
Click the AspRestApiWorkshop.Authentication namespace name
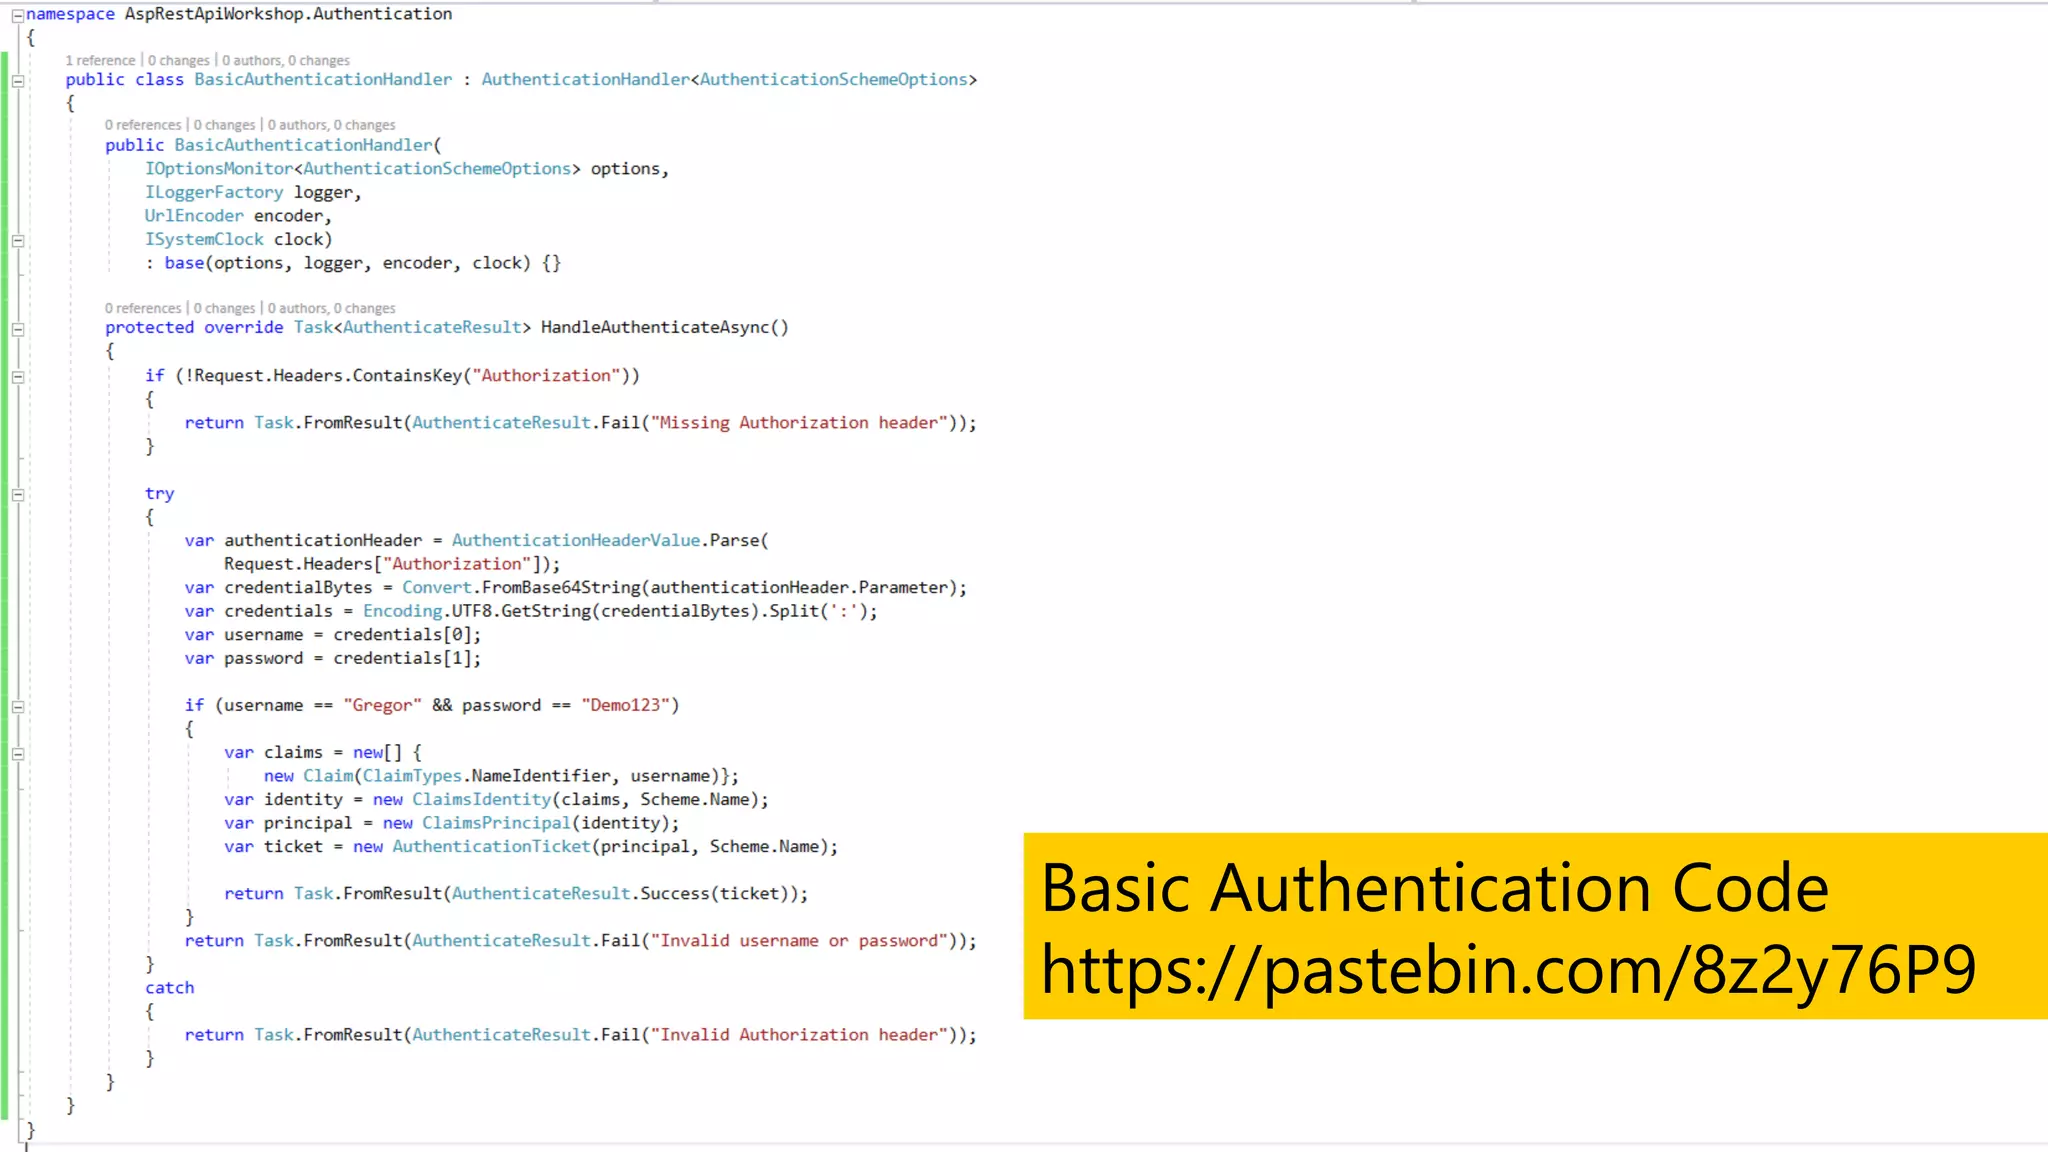[288, 14]
